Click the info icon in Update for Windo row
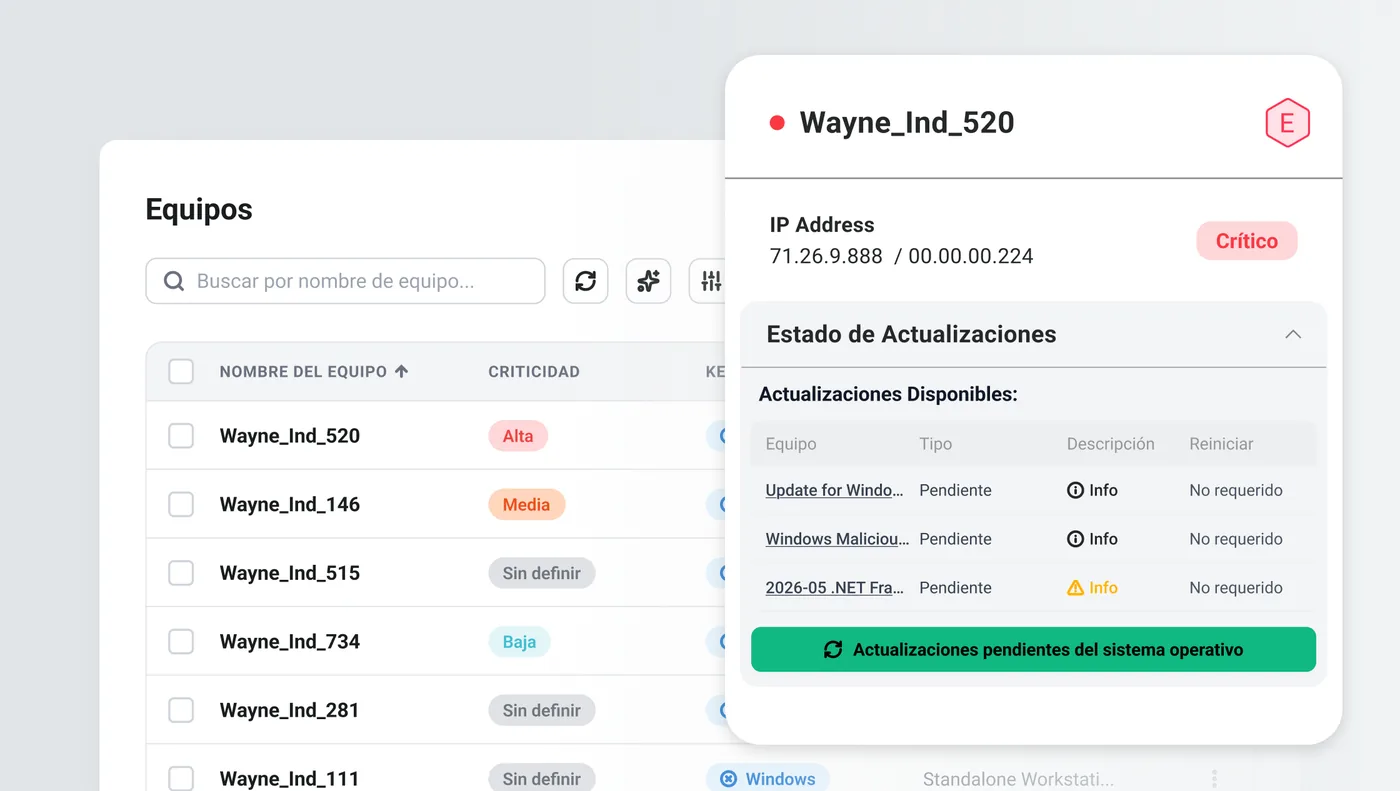 pos(1075,490)
